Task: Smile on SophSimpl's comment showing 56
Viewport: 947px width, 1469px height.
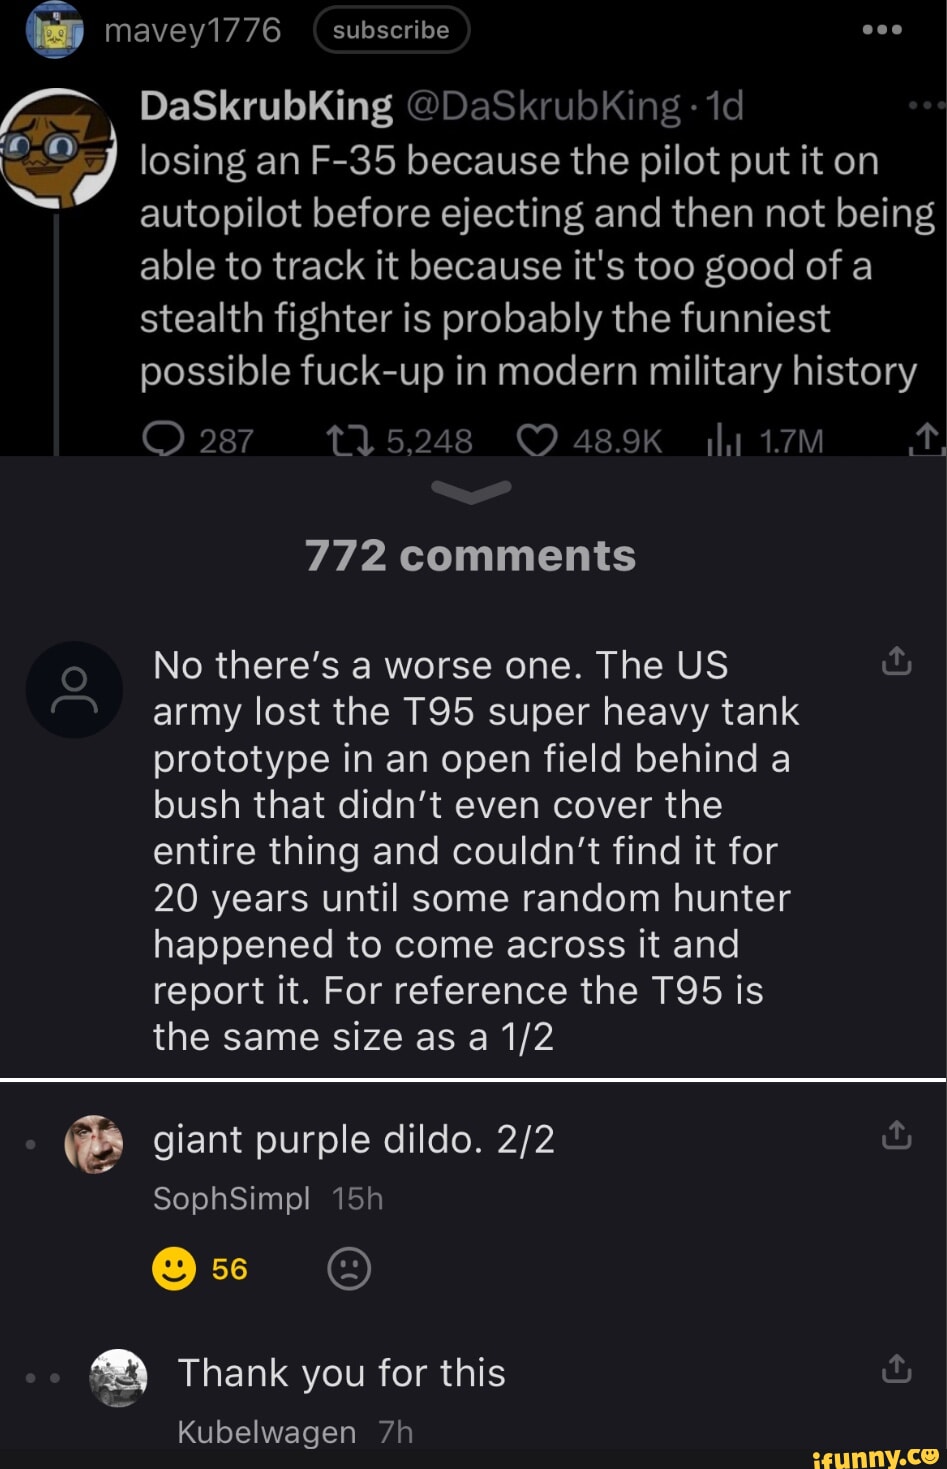Action: click(174, 1269)
